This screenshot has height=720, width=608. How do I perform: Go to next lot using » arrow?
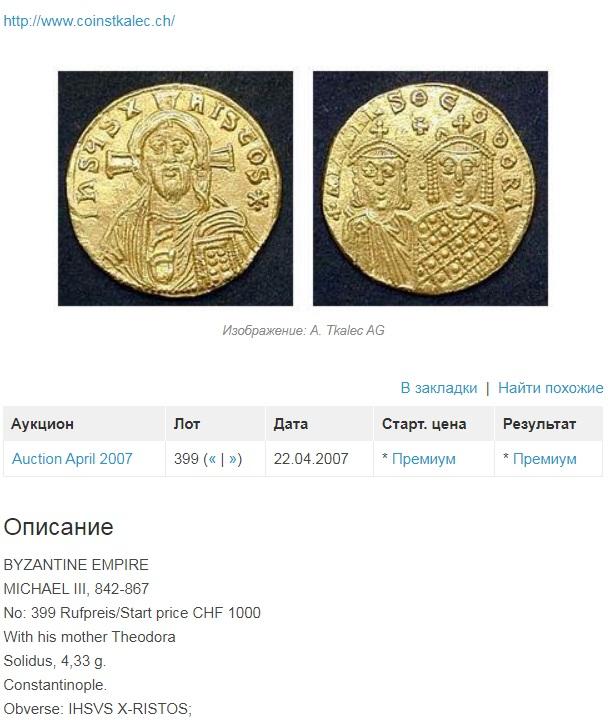coord(233,459)
